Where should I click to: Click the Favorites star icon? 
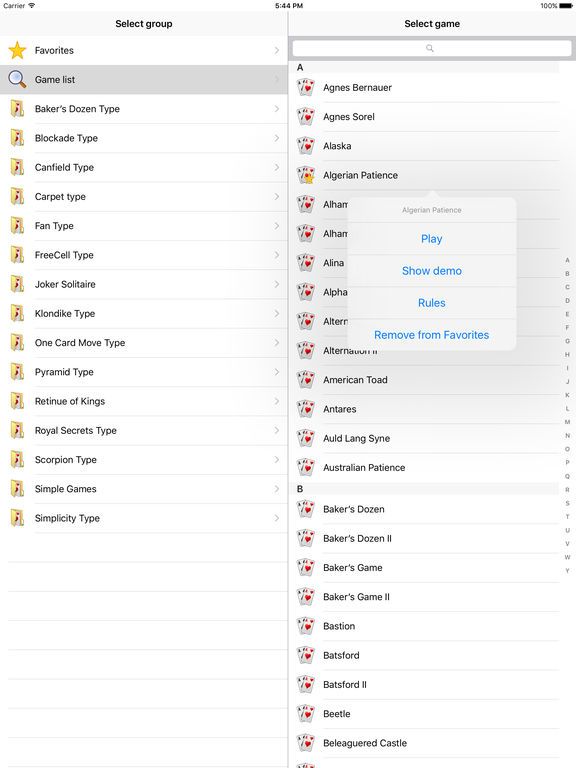tap(17, 50)
